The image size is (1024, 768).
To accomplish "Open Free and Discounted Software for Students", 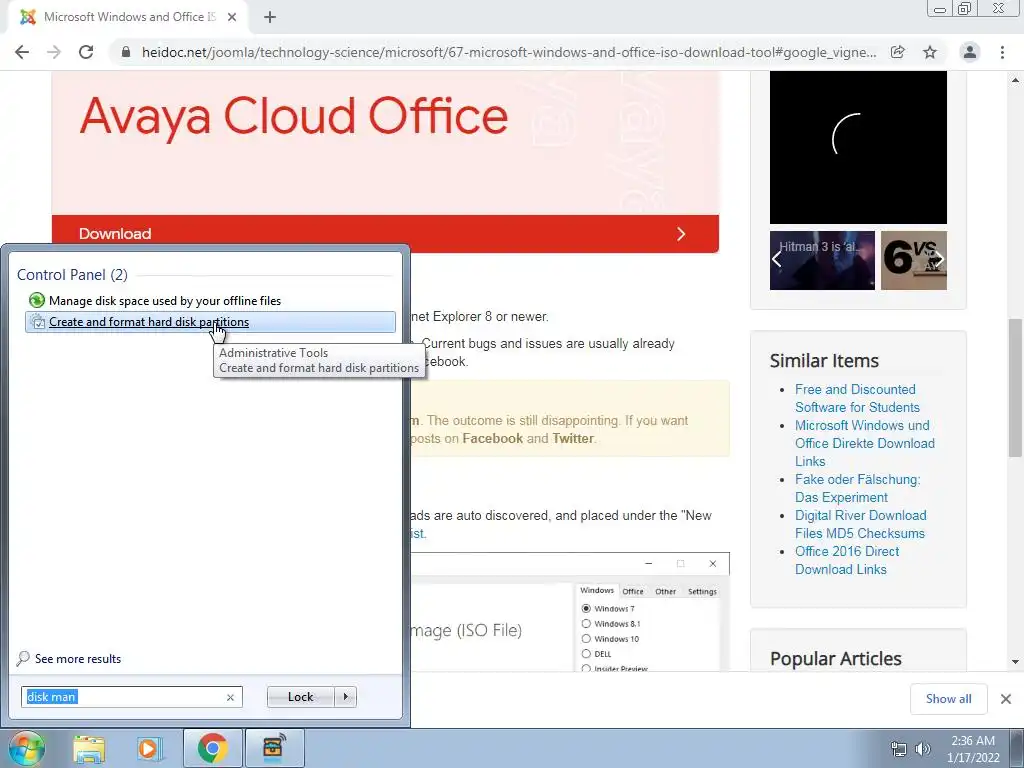I will 857,398.
